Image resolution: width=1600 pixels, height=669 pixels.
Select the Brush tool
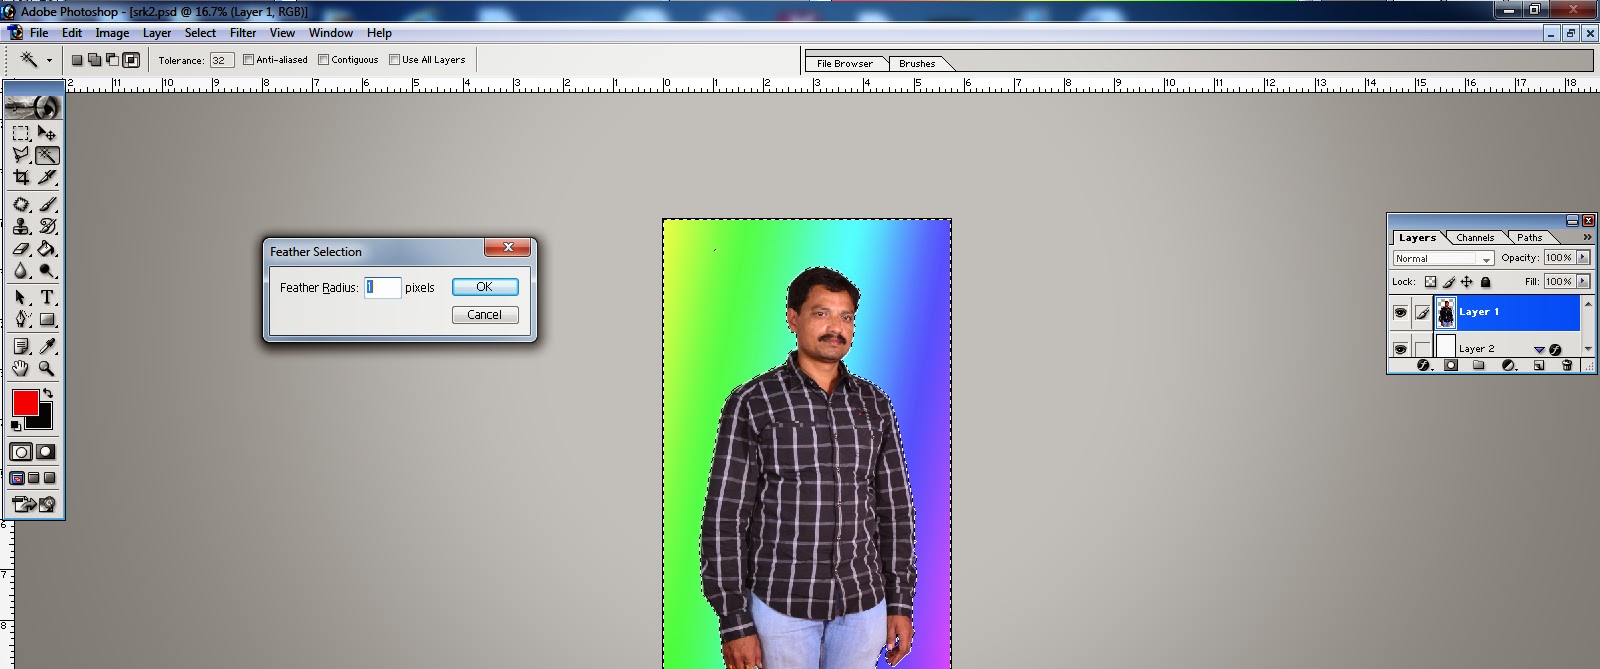coord(47,204)
